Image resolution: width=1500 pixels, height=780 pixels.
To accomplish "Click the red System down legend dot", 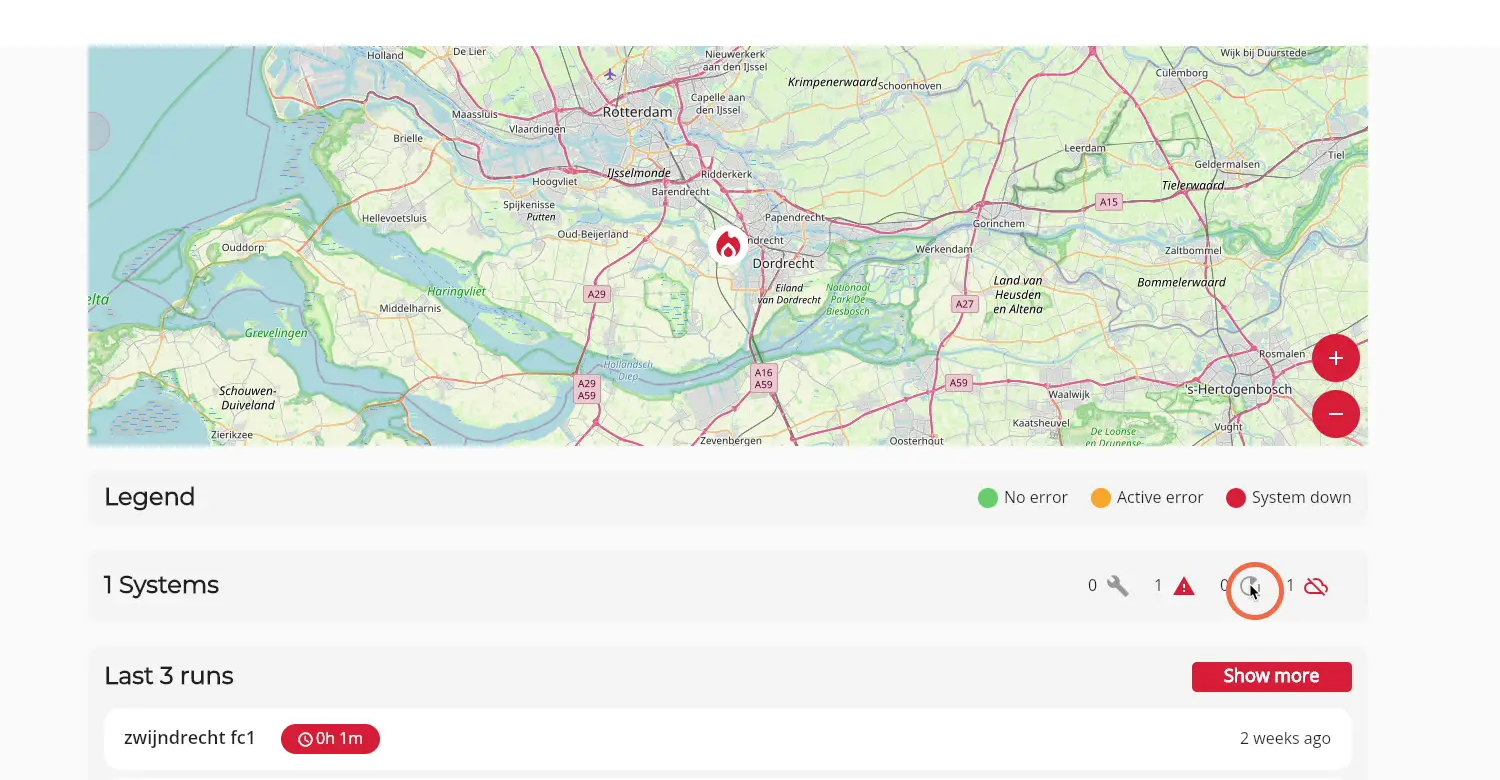I will pyautogui.click(x=1236, y=498).
